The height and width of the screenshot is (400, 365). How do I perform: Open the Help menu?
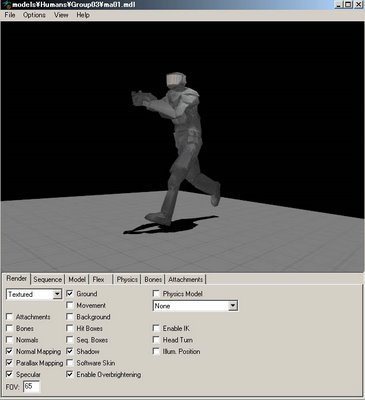pos(83,15)
